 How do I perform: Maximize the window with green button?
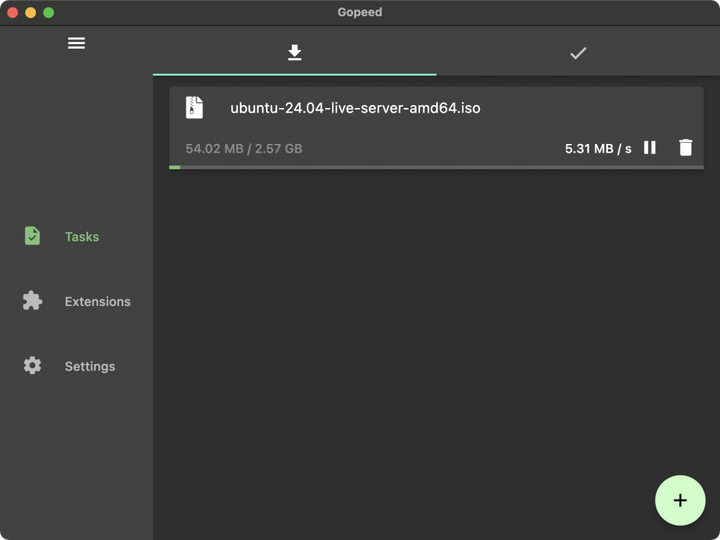point(48,12)
